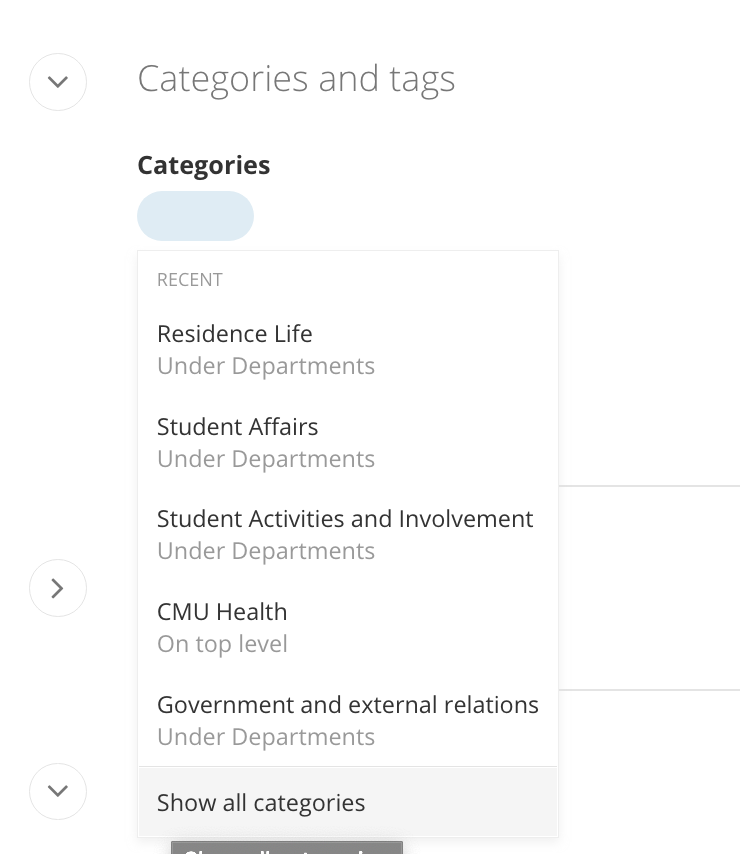Select the Residence Life category
Viewport: 740px width, 854px height.
point(235,334)
